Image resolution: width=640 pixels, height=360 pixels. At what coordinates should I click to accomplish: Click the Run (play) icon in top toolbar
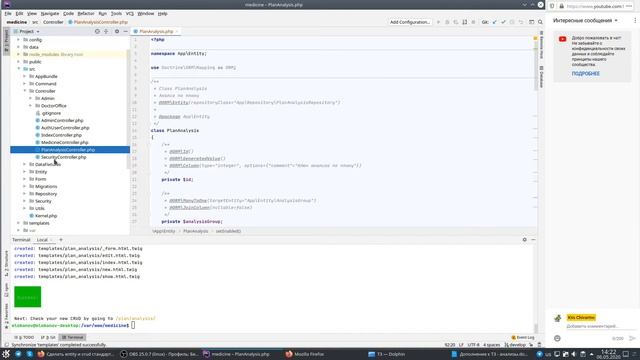click(x=438, y=22)
